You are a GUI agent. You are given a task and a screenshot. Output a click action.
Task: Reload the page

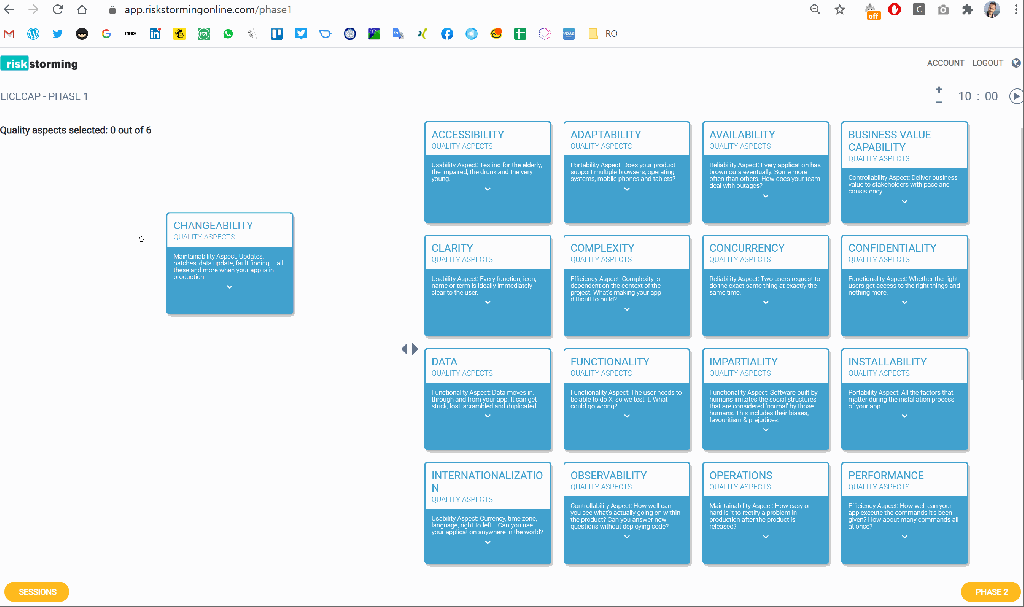point(57,9)
